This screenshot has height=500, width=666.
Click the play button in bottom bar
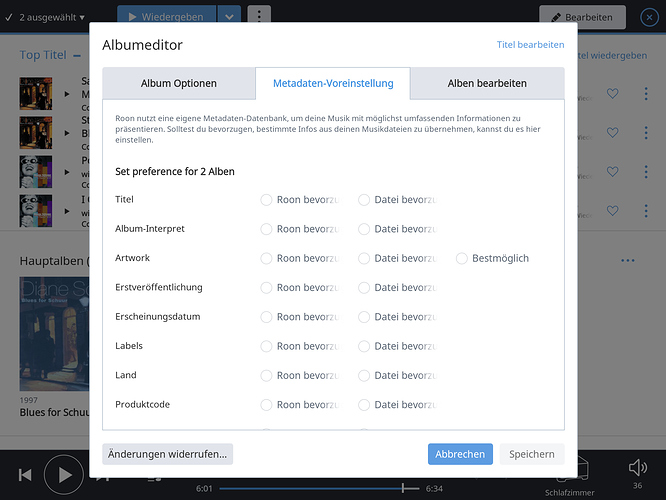tap(64, 475)
